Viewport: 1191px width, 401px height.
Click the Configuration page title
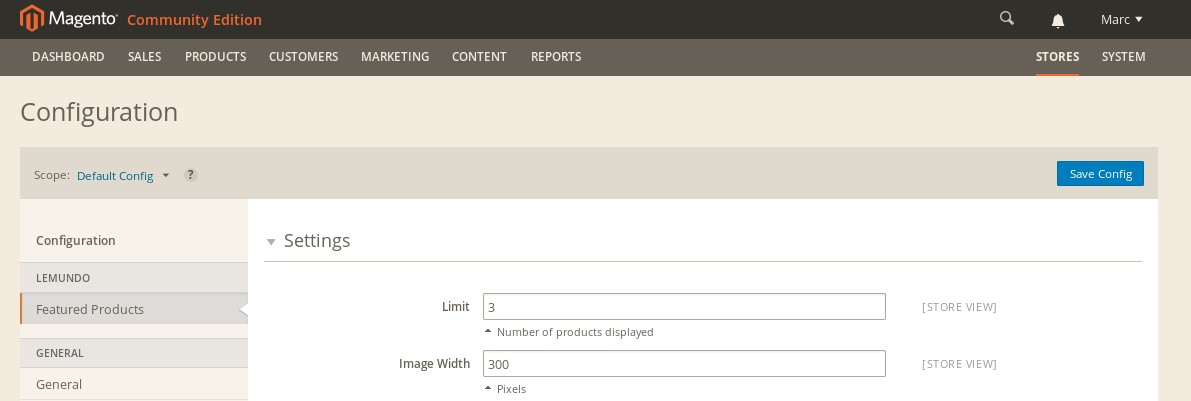click(99, 112)
